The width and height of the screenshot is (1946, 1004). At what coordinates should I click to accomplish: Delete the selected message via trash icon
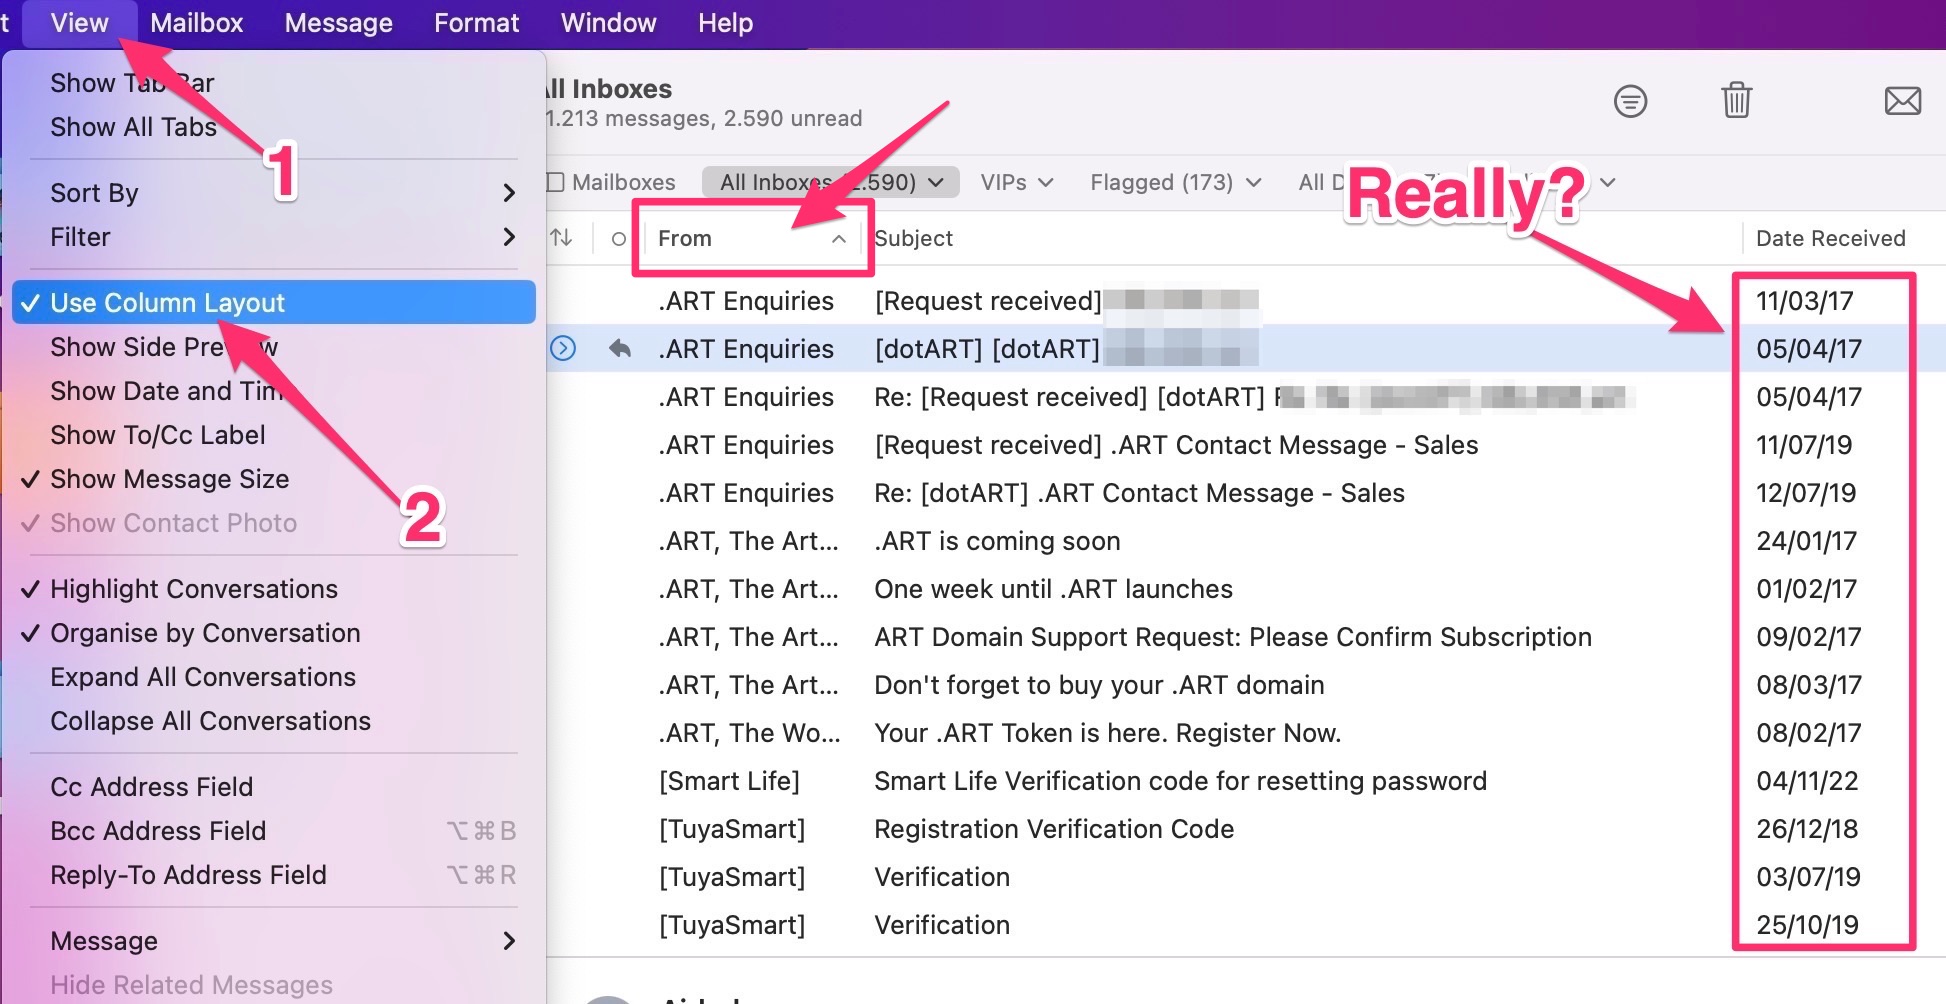(x=1736, y=100)
